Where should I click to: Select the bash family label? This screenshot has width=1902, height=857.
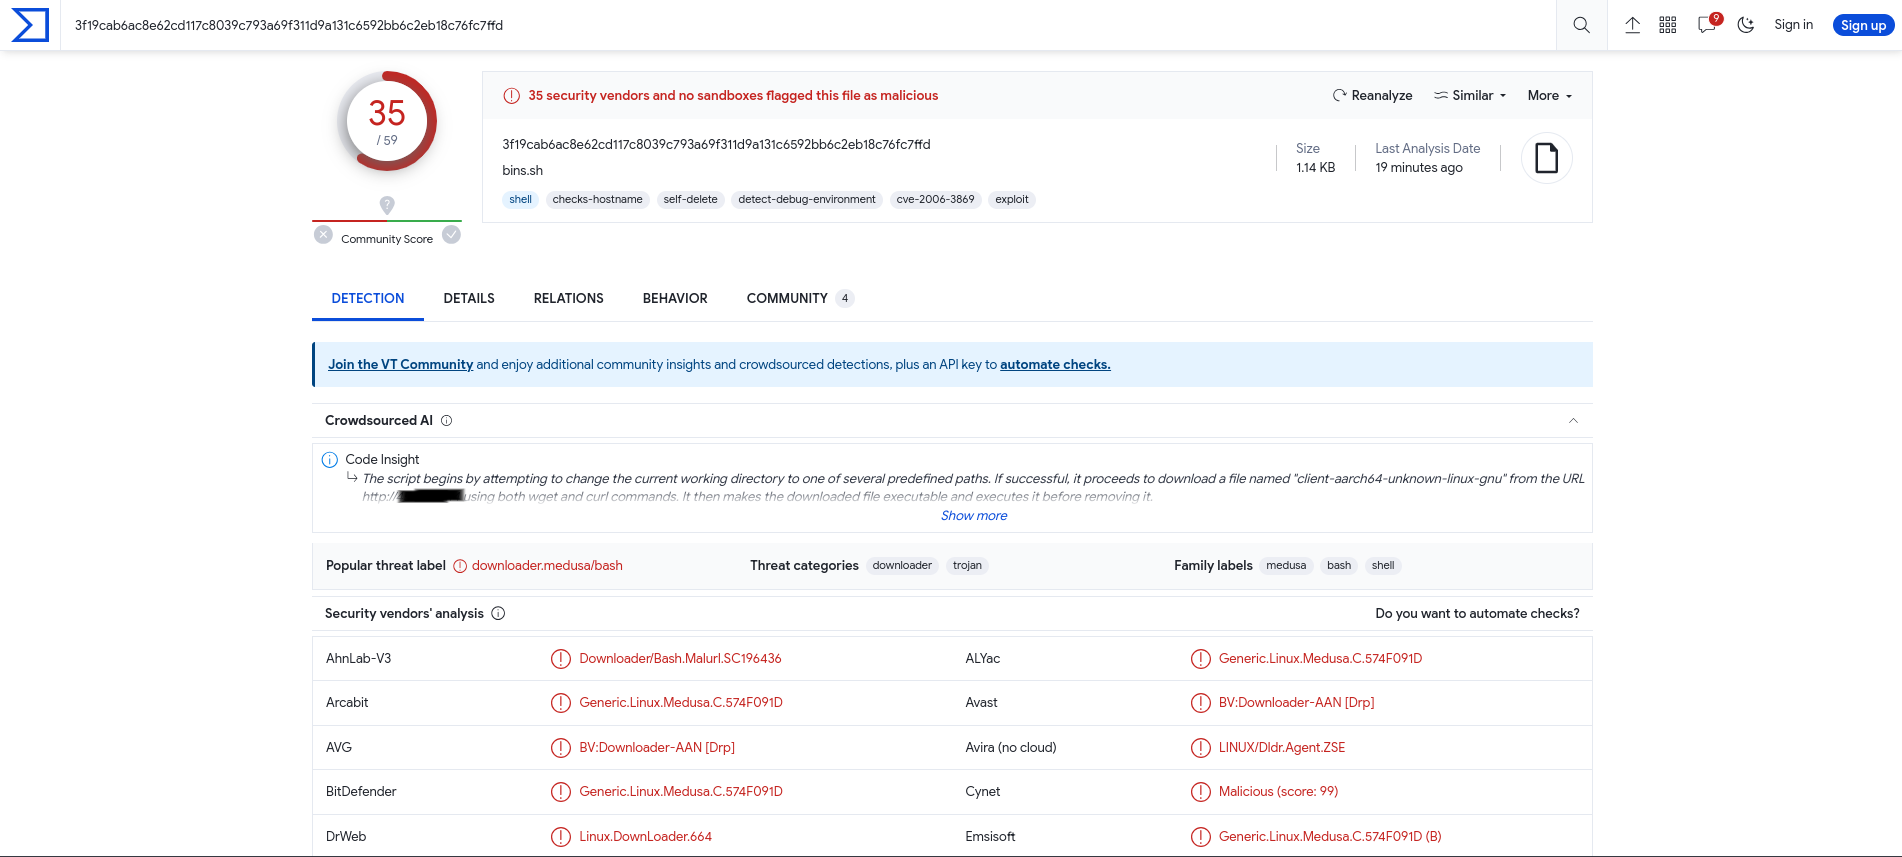click(x=1339, y=566)
